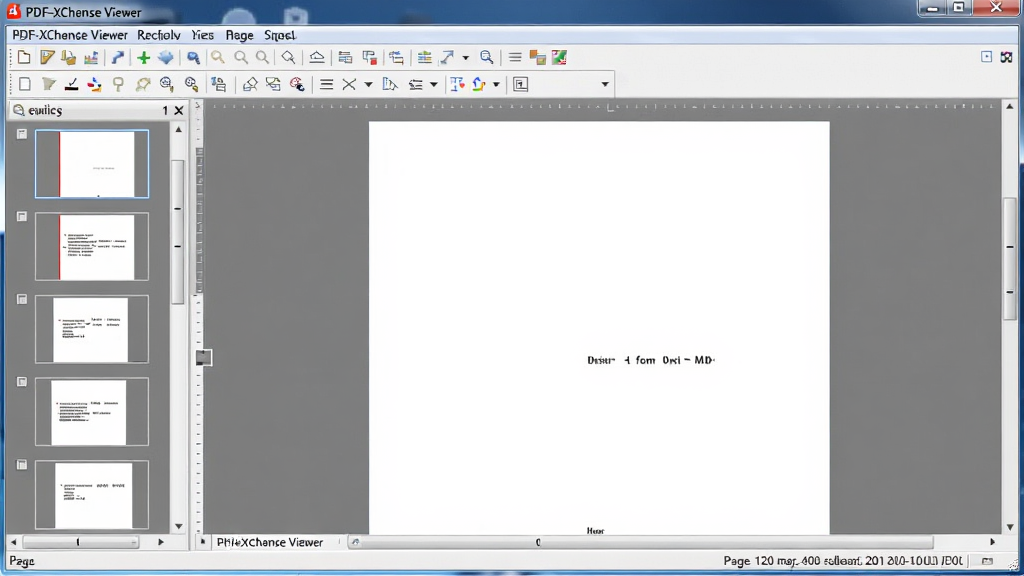Select the third page thumbnail
The width and height of the screenshot is (1024, 576).
pos(91,329)
